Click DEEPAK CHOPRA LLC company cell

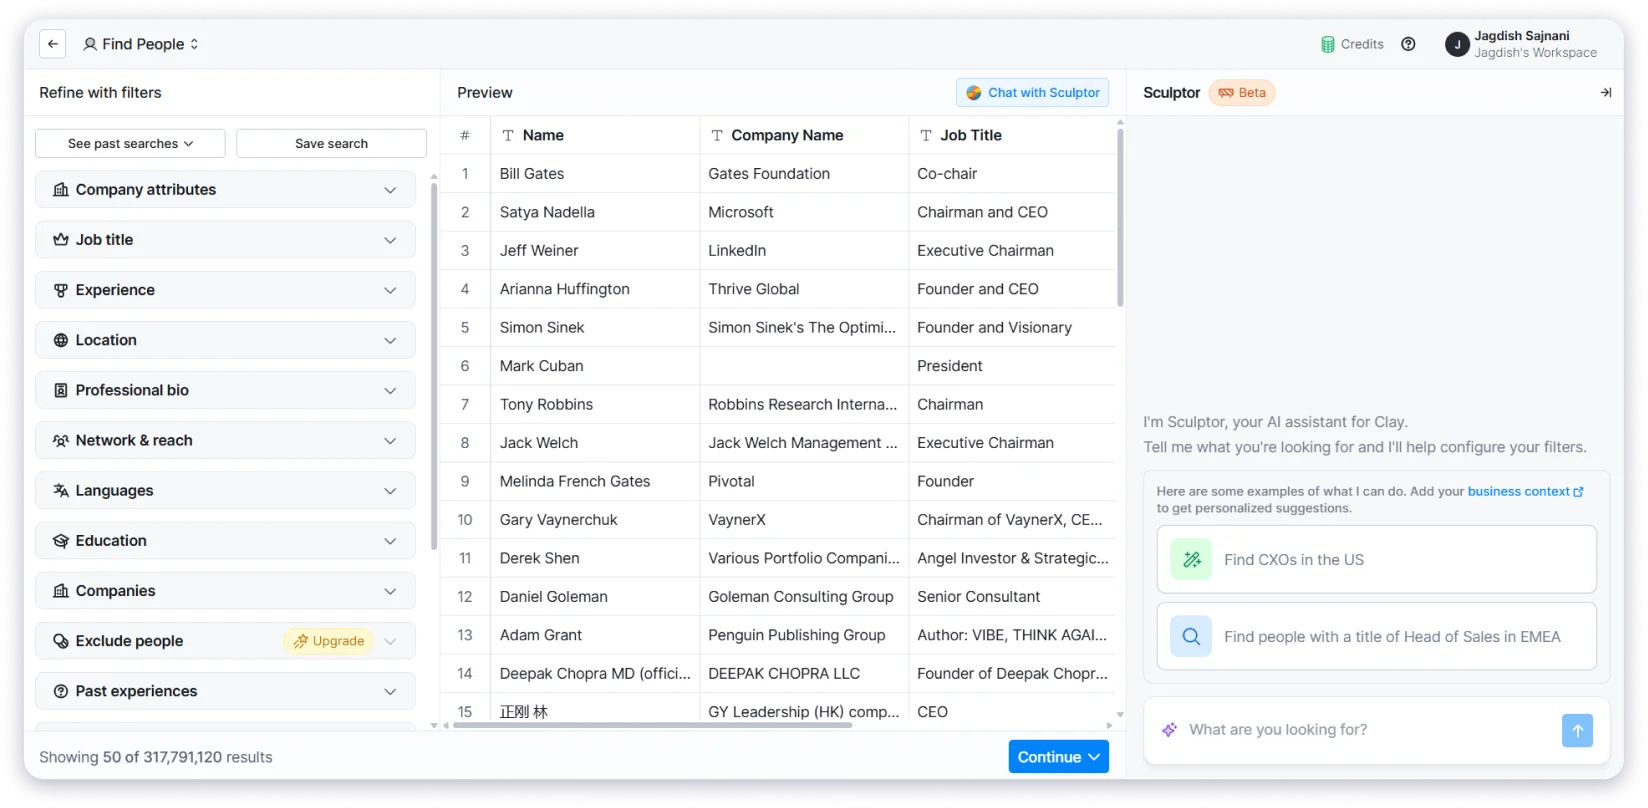804,674
